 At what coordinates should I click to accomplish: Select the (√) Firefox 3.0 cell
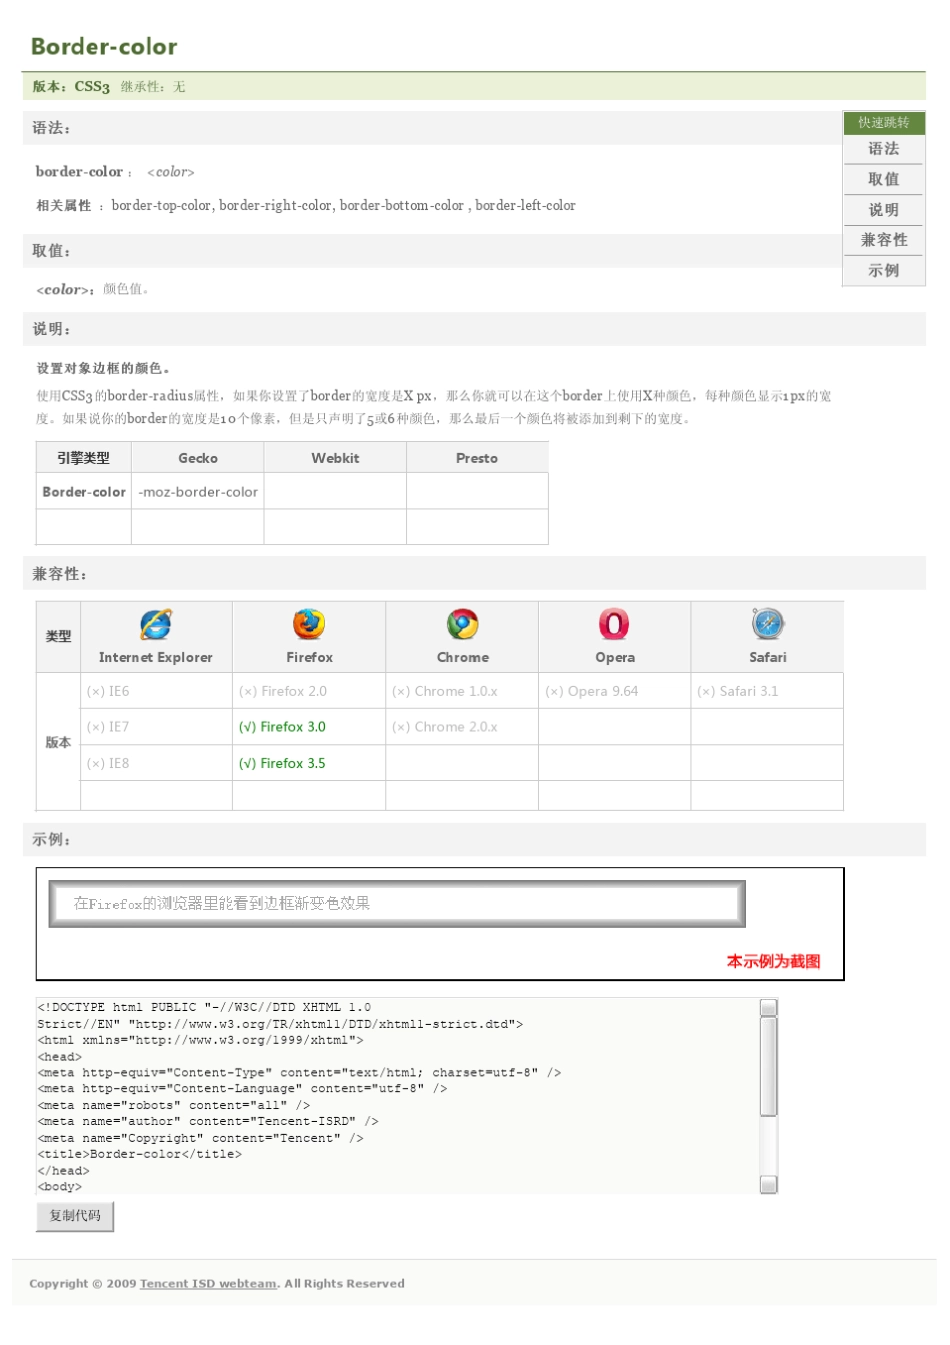pyautogui.click(x=309, y=727)
